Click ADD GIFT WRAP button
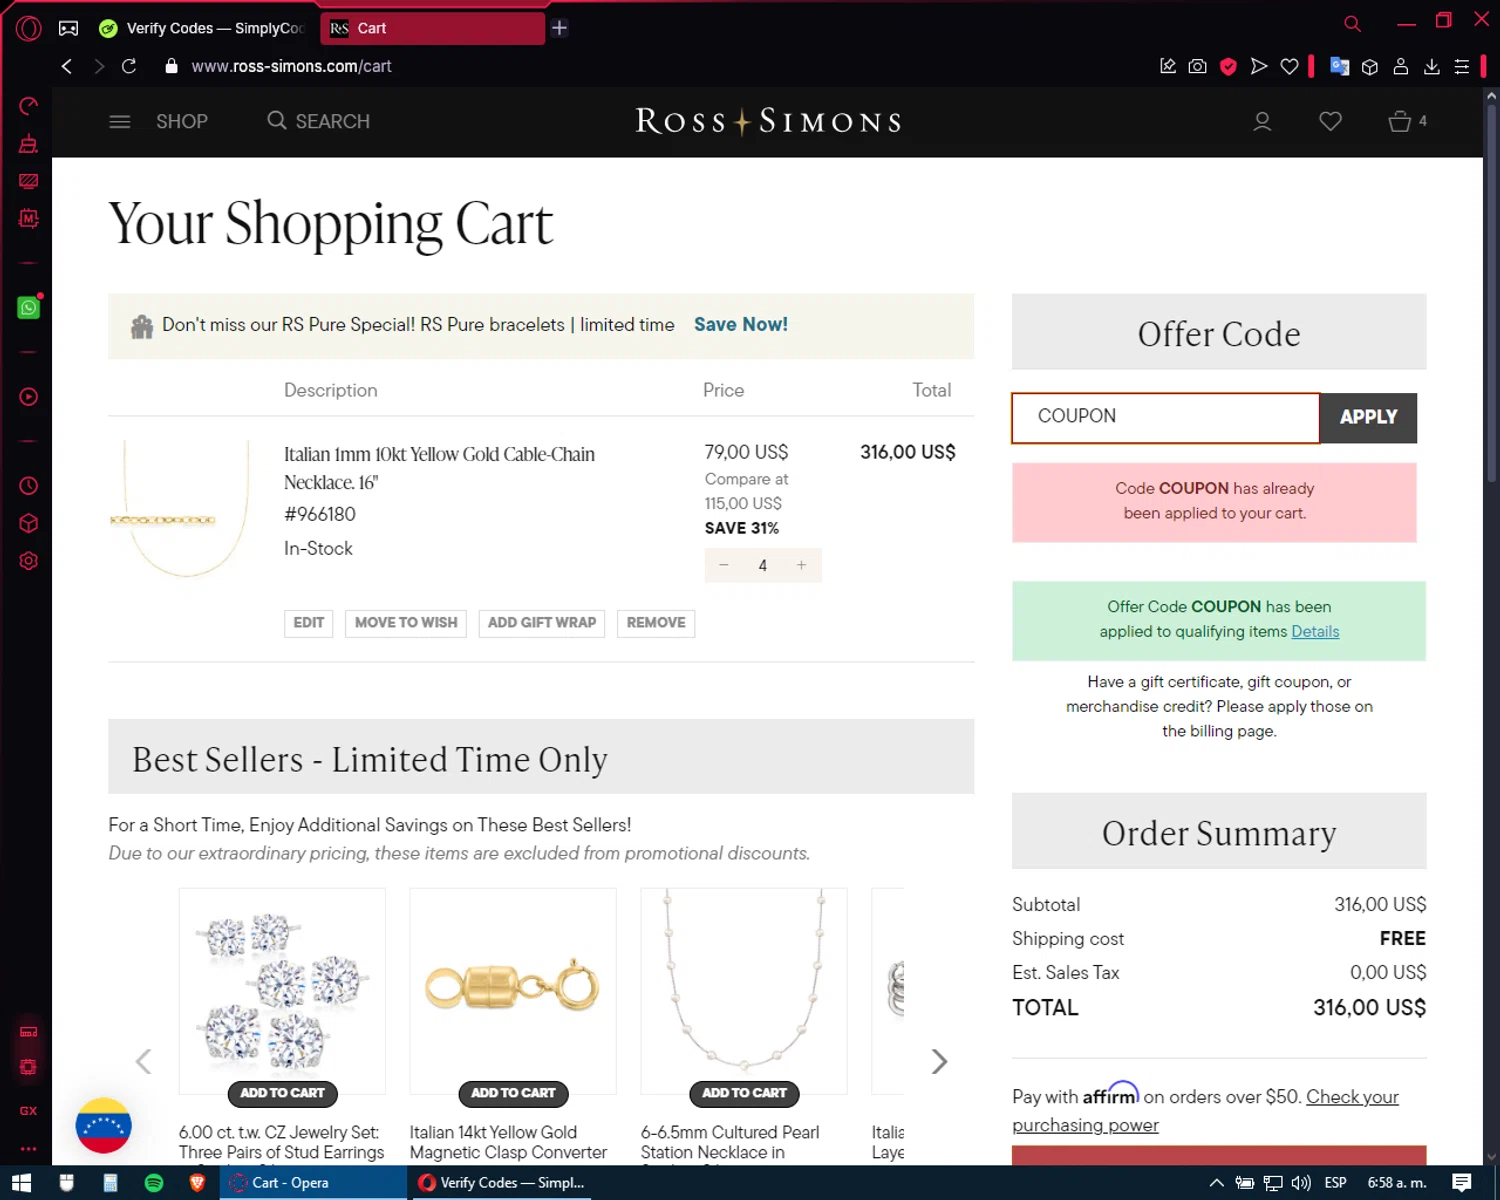The height and width of the screenshot is (1200, 1500). click(542, 623)
